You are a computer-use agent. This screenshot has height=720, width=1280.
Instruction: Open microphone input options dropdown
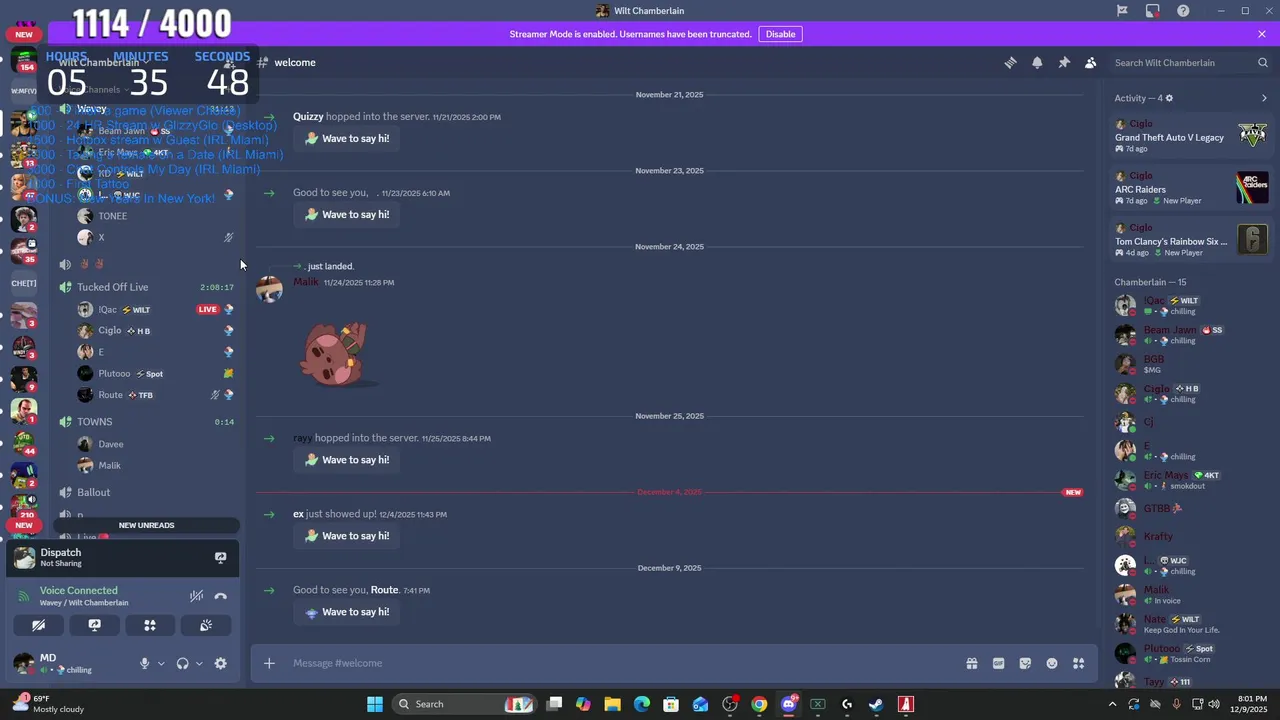[x=161, y=663]
